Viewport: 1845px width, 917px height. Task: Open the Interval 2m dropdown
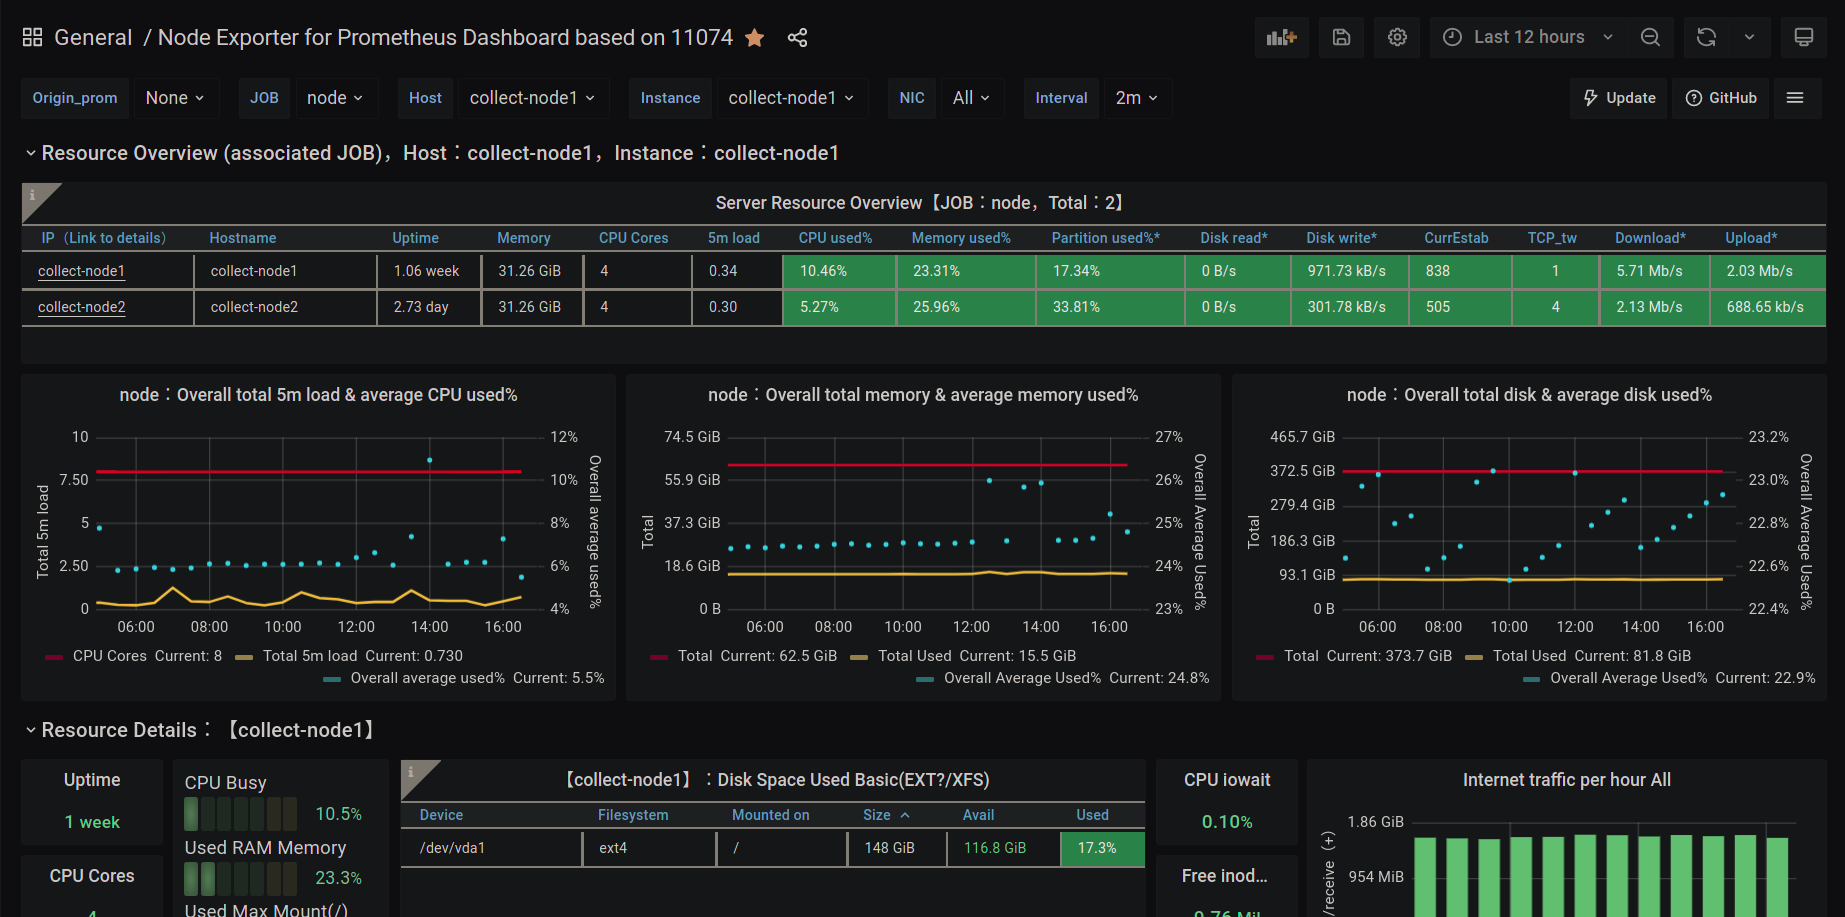(1136, 98)
